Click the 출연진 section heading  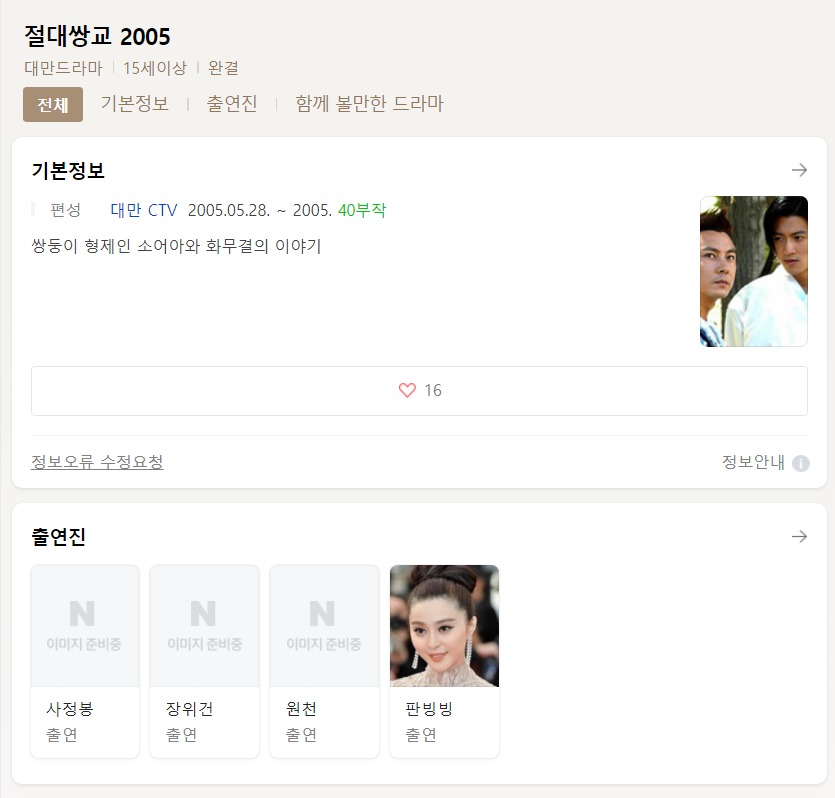point(59,537)
